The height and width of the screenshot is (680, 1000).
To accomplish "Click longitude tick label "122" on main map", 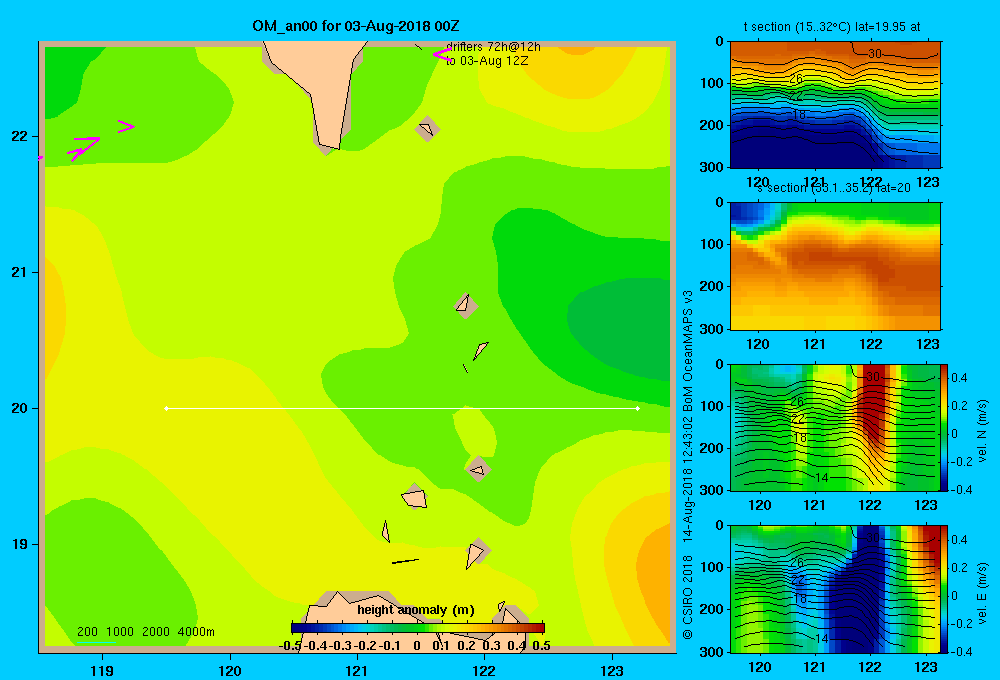I will coord(484,670).
